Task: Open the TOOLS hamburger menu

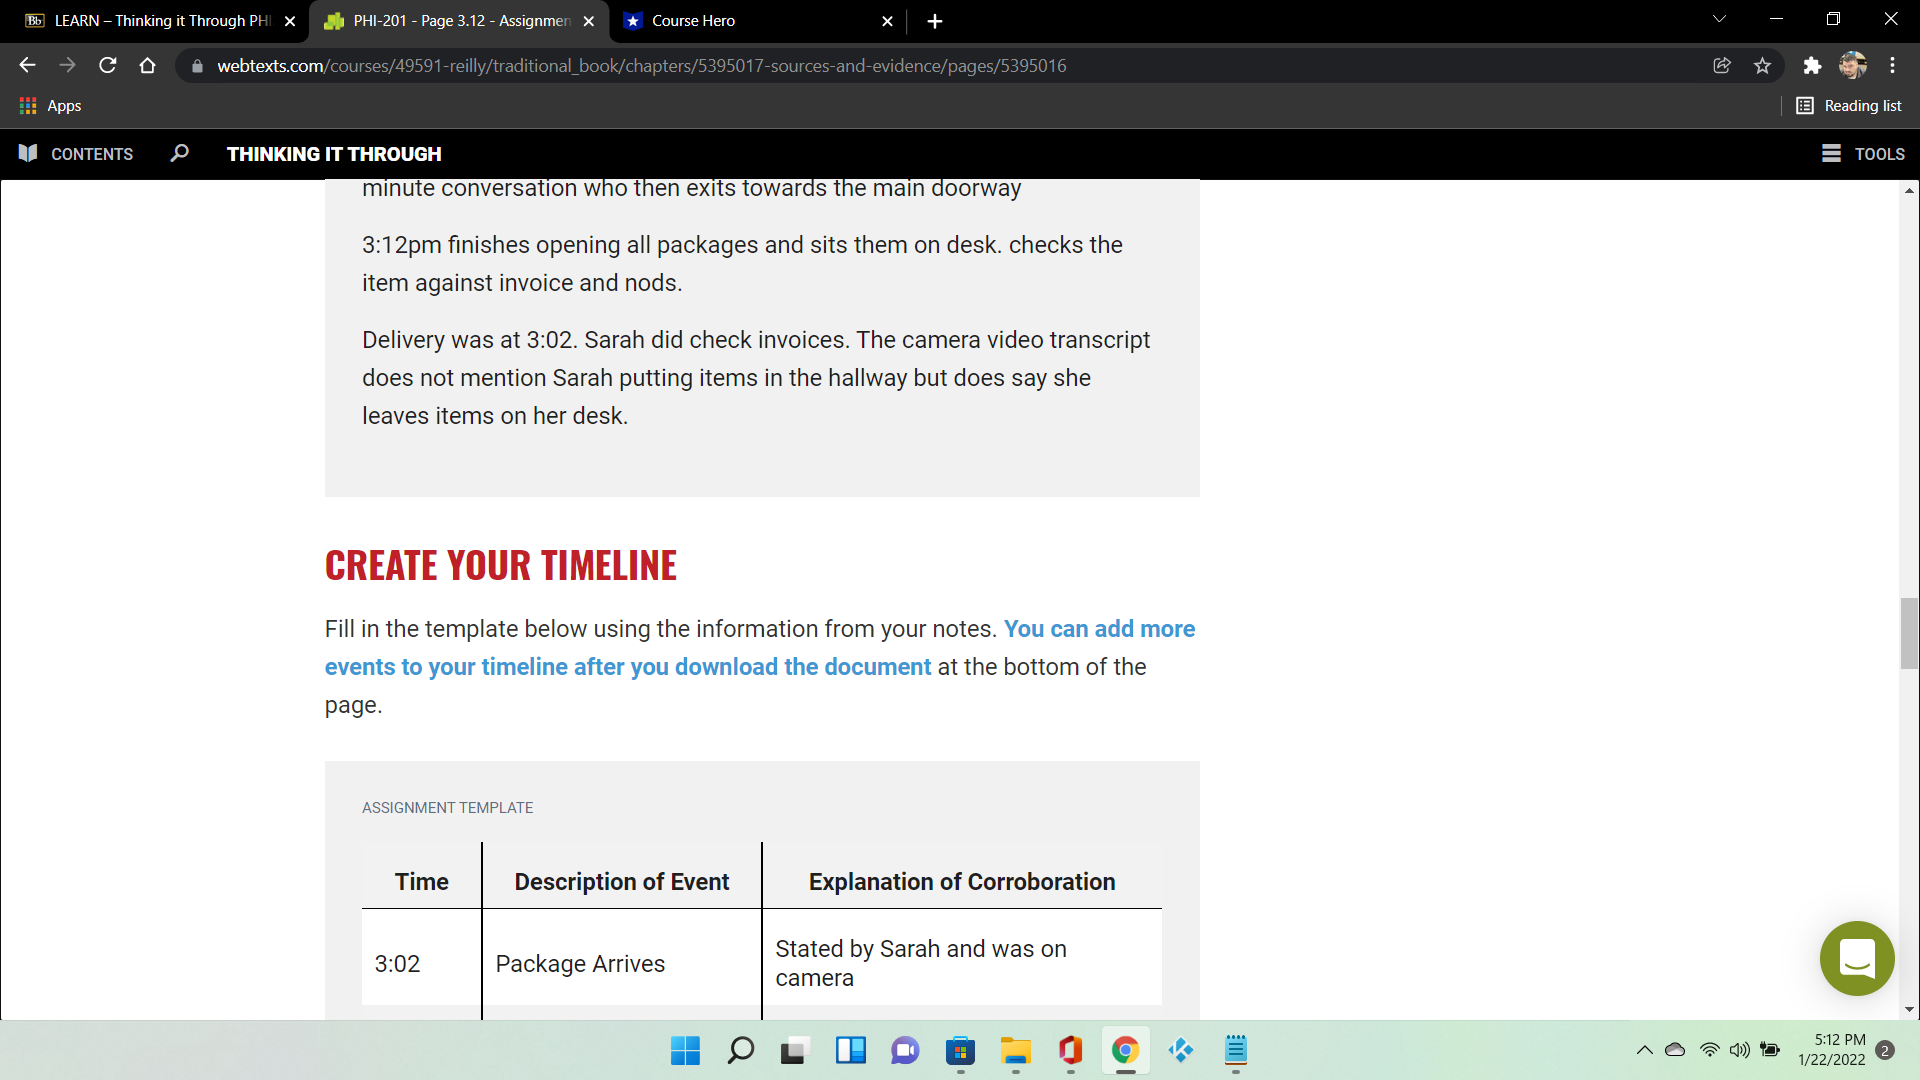Action: click(x=1863, y=153)
